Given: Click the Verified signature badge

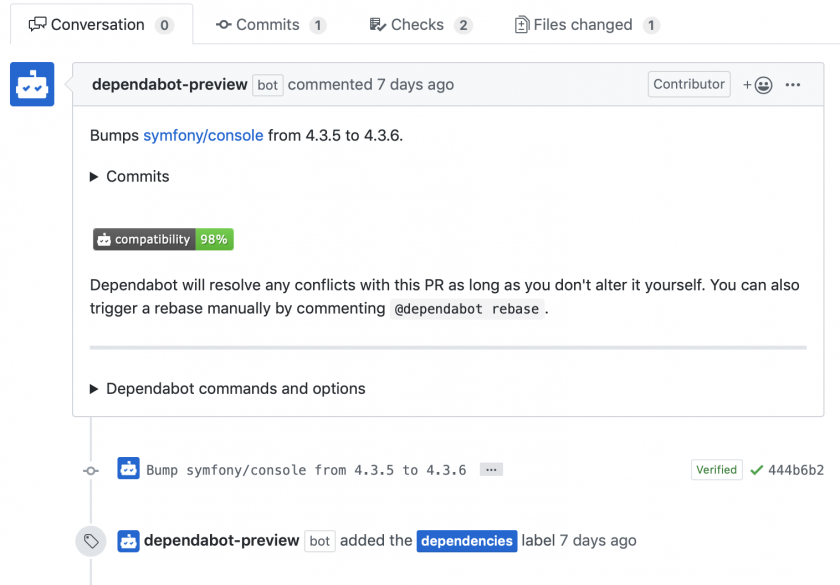Looking at the screenshot, I should 717,470.
